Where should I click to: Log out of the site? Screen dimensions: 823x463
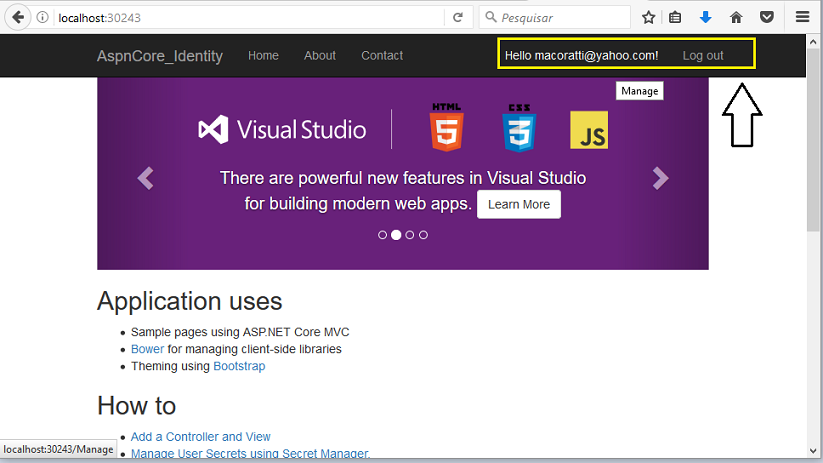pyautogui.click(x=703, y=56)
